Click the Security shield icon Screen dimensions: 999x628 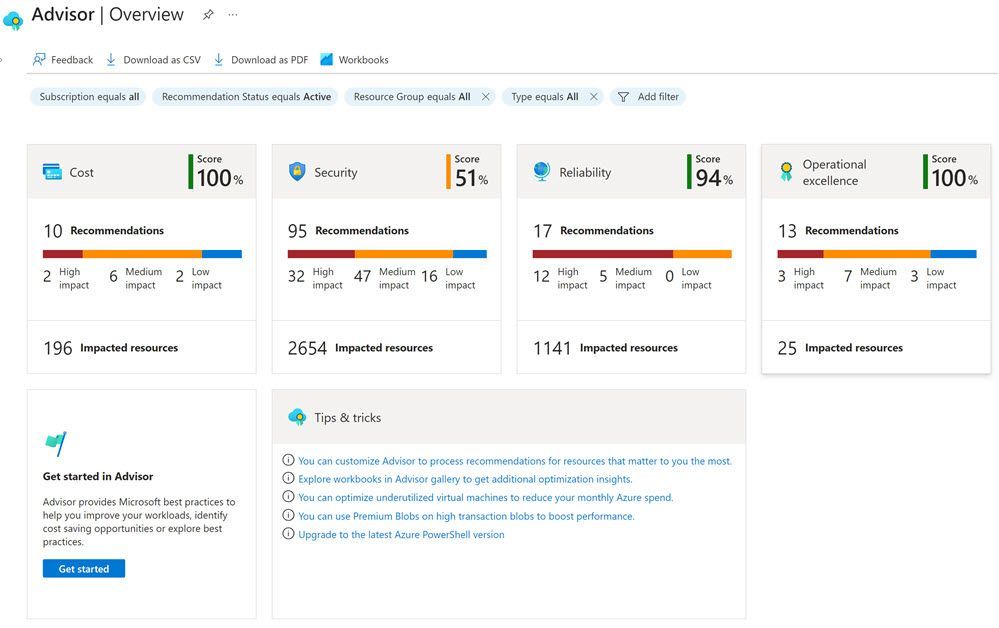coord(297,171)
